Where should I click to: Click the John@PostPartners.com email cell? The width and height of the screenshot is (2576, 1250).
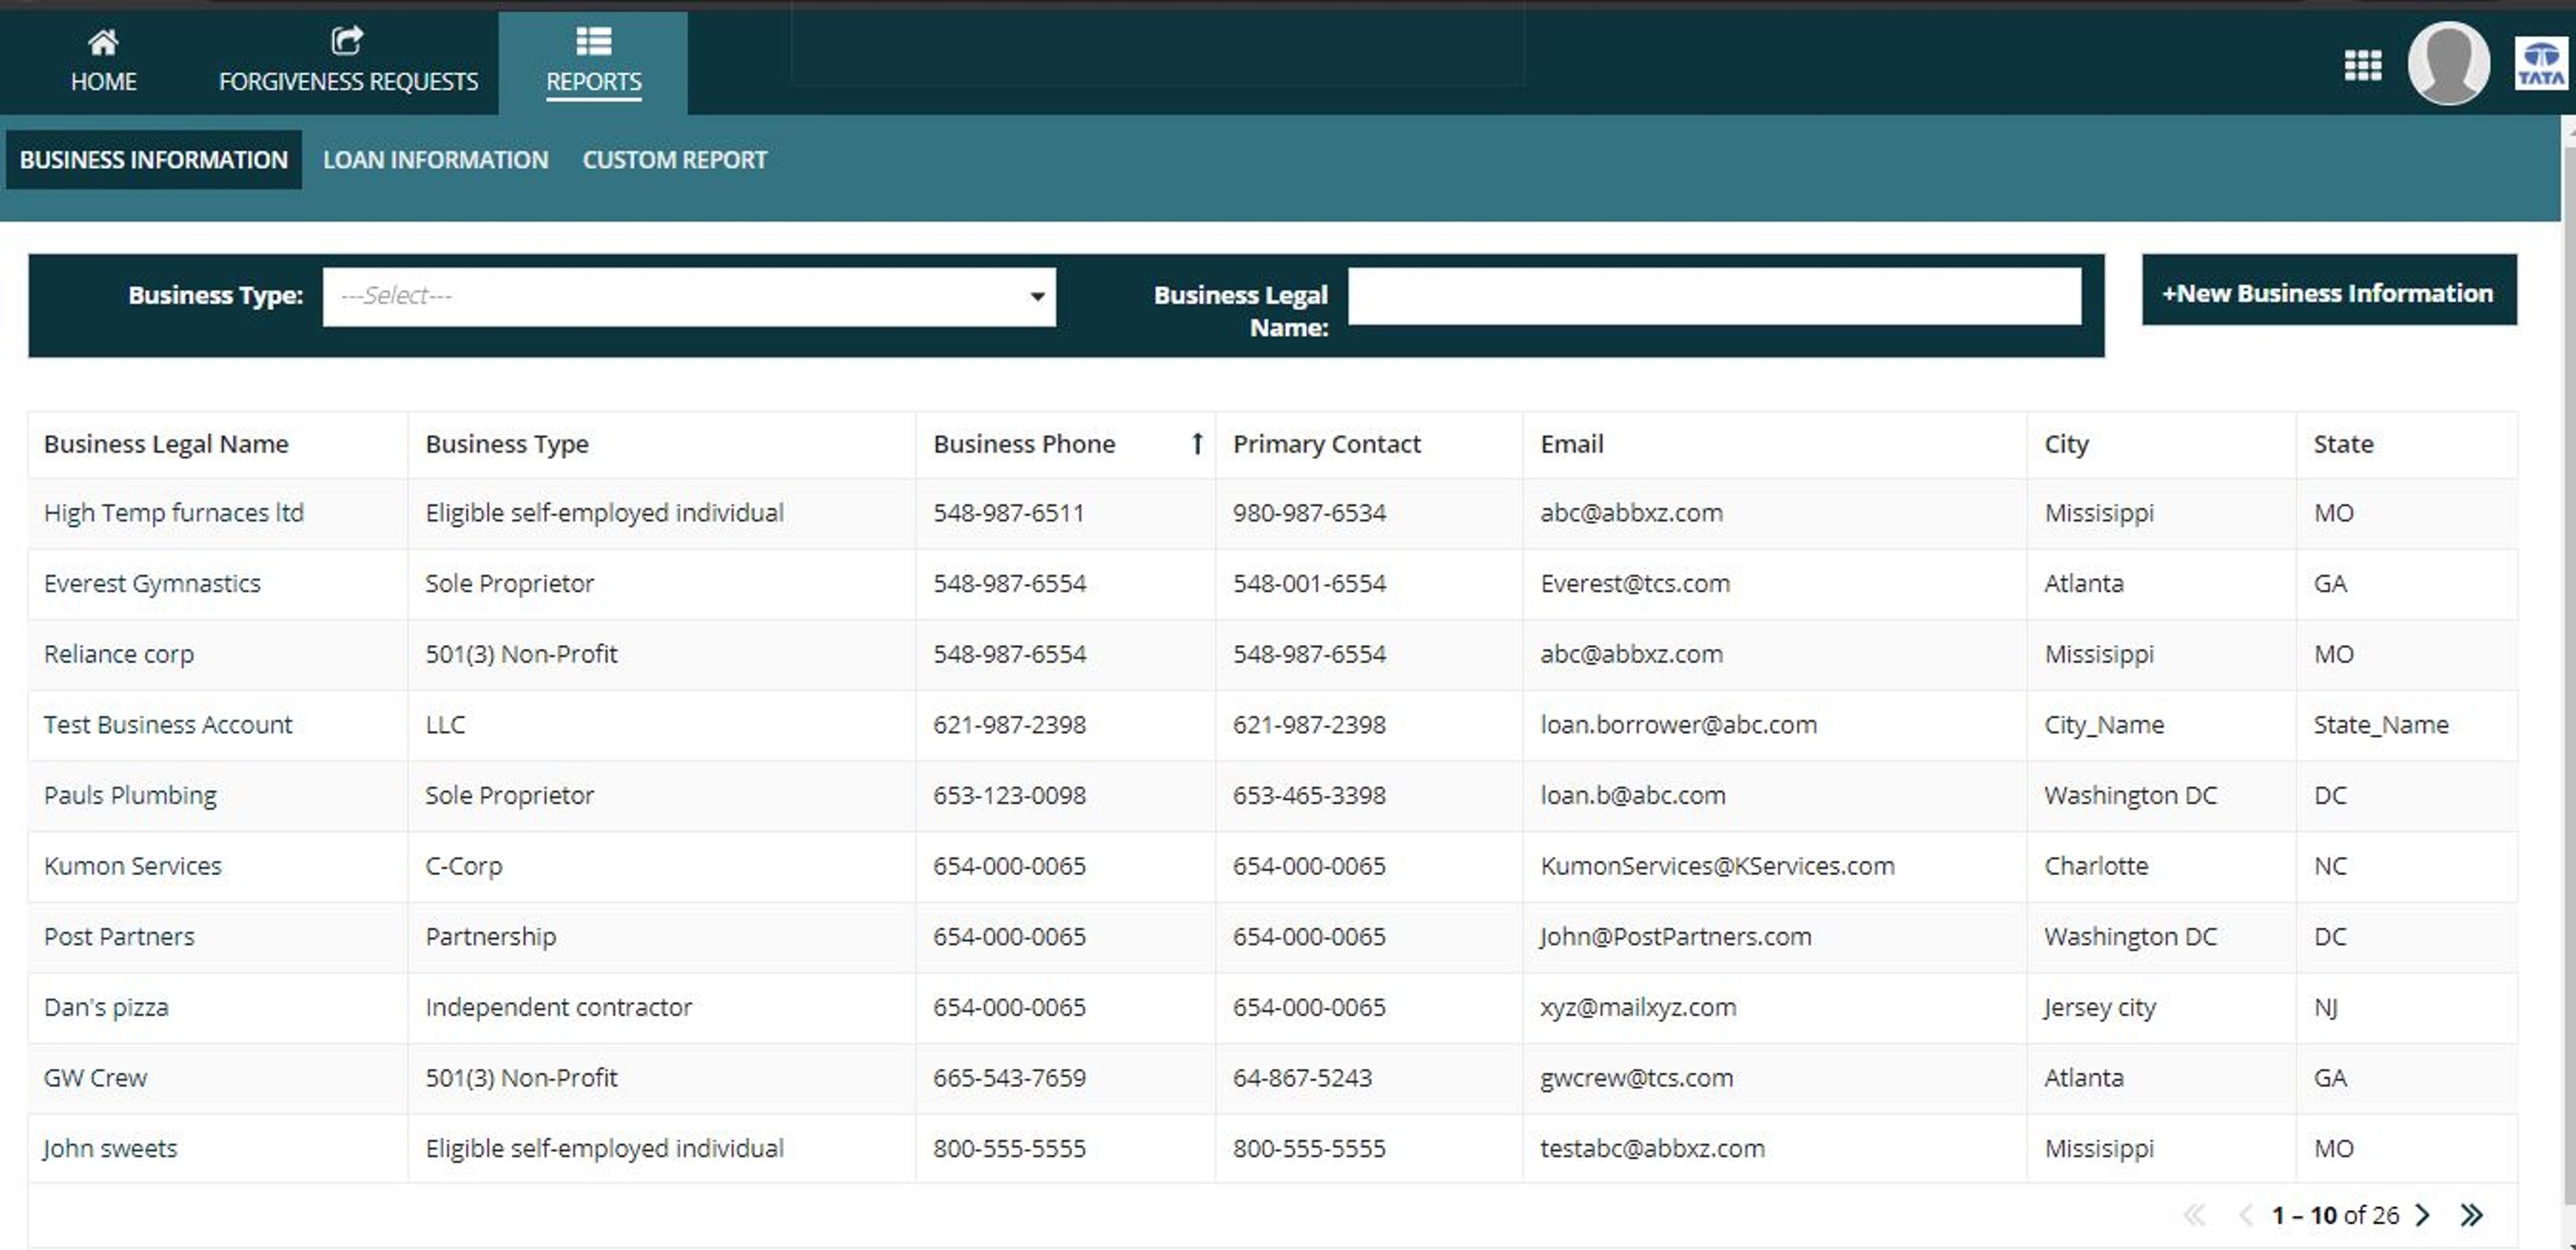point(1675,937)
